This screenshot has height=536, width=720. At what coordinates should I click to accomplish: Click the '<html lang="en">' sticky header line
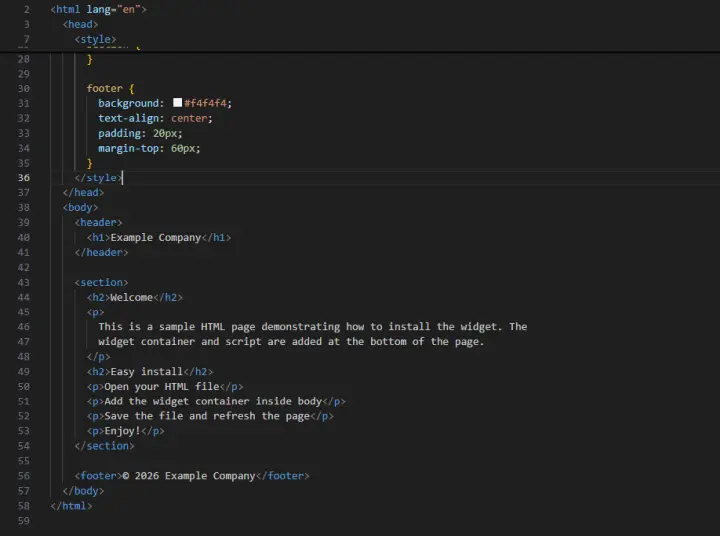tap(98, 9)
